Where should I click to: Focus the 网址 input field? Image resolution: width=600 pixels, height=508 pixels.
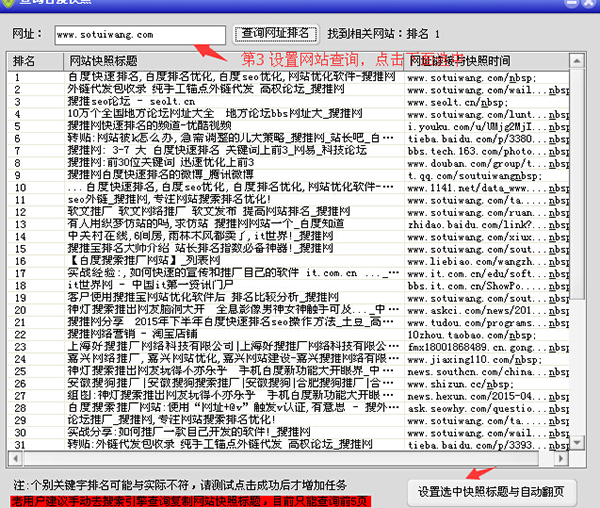(140, 35)
